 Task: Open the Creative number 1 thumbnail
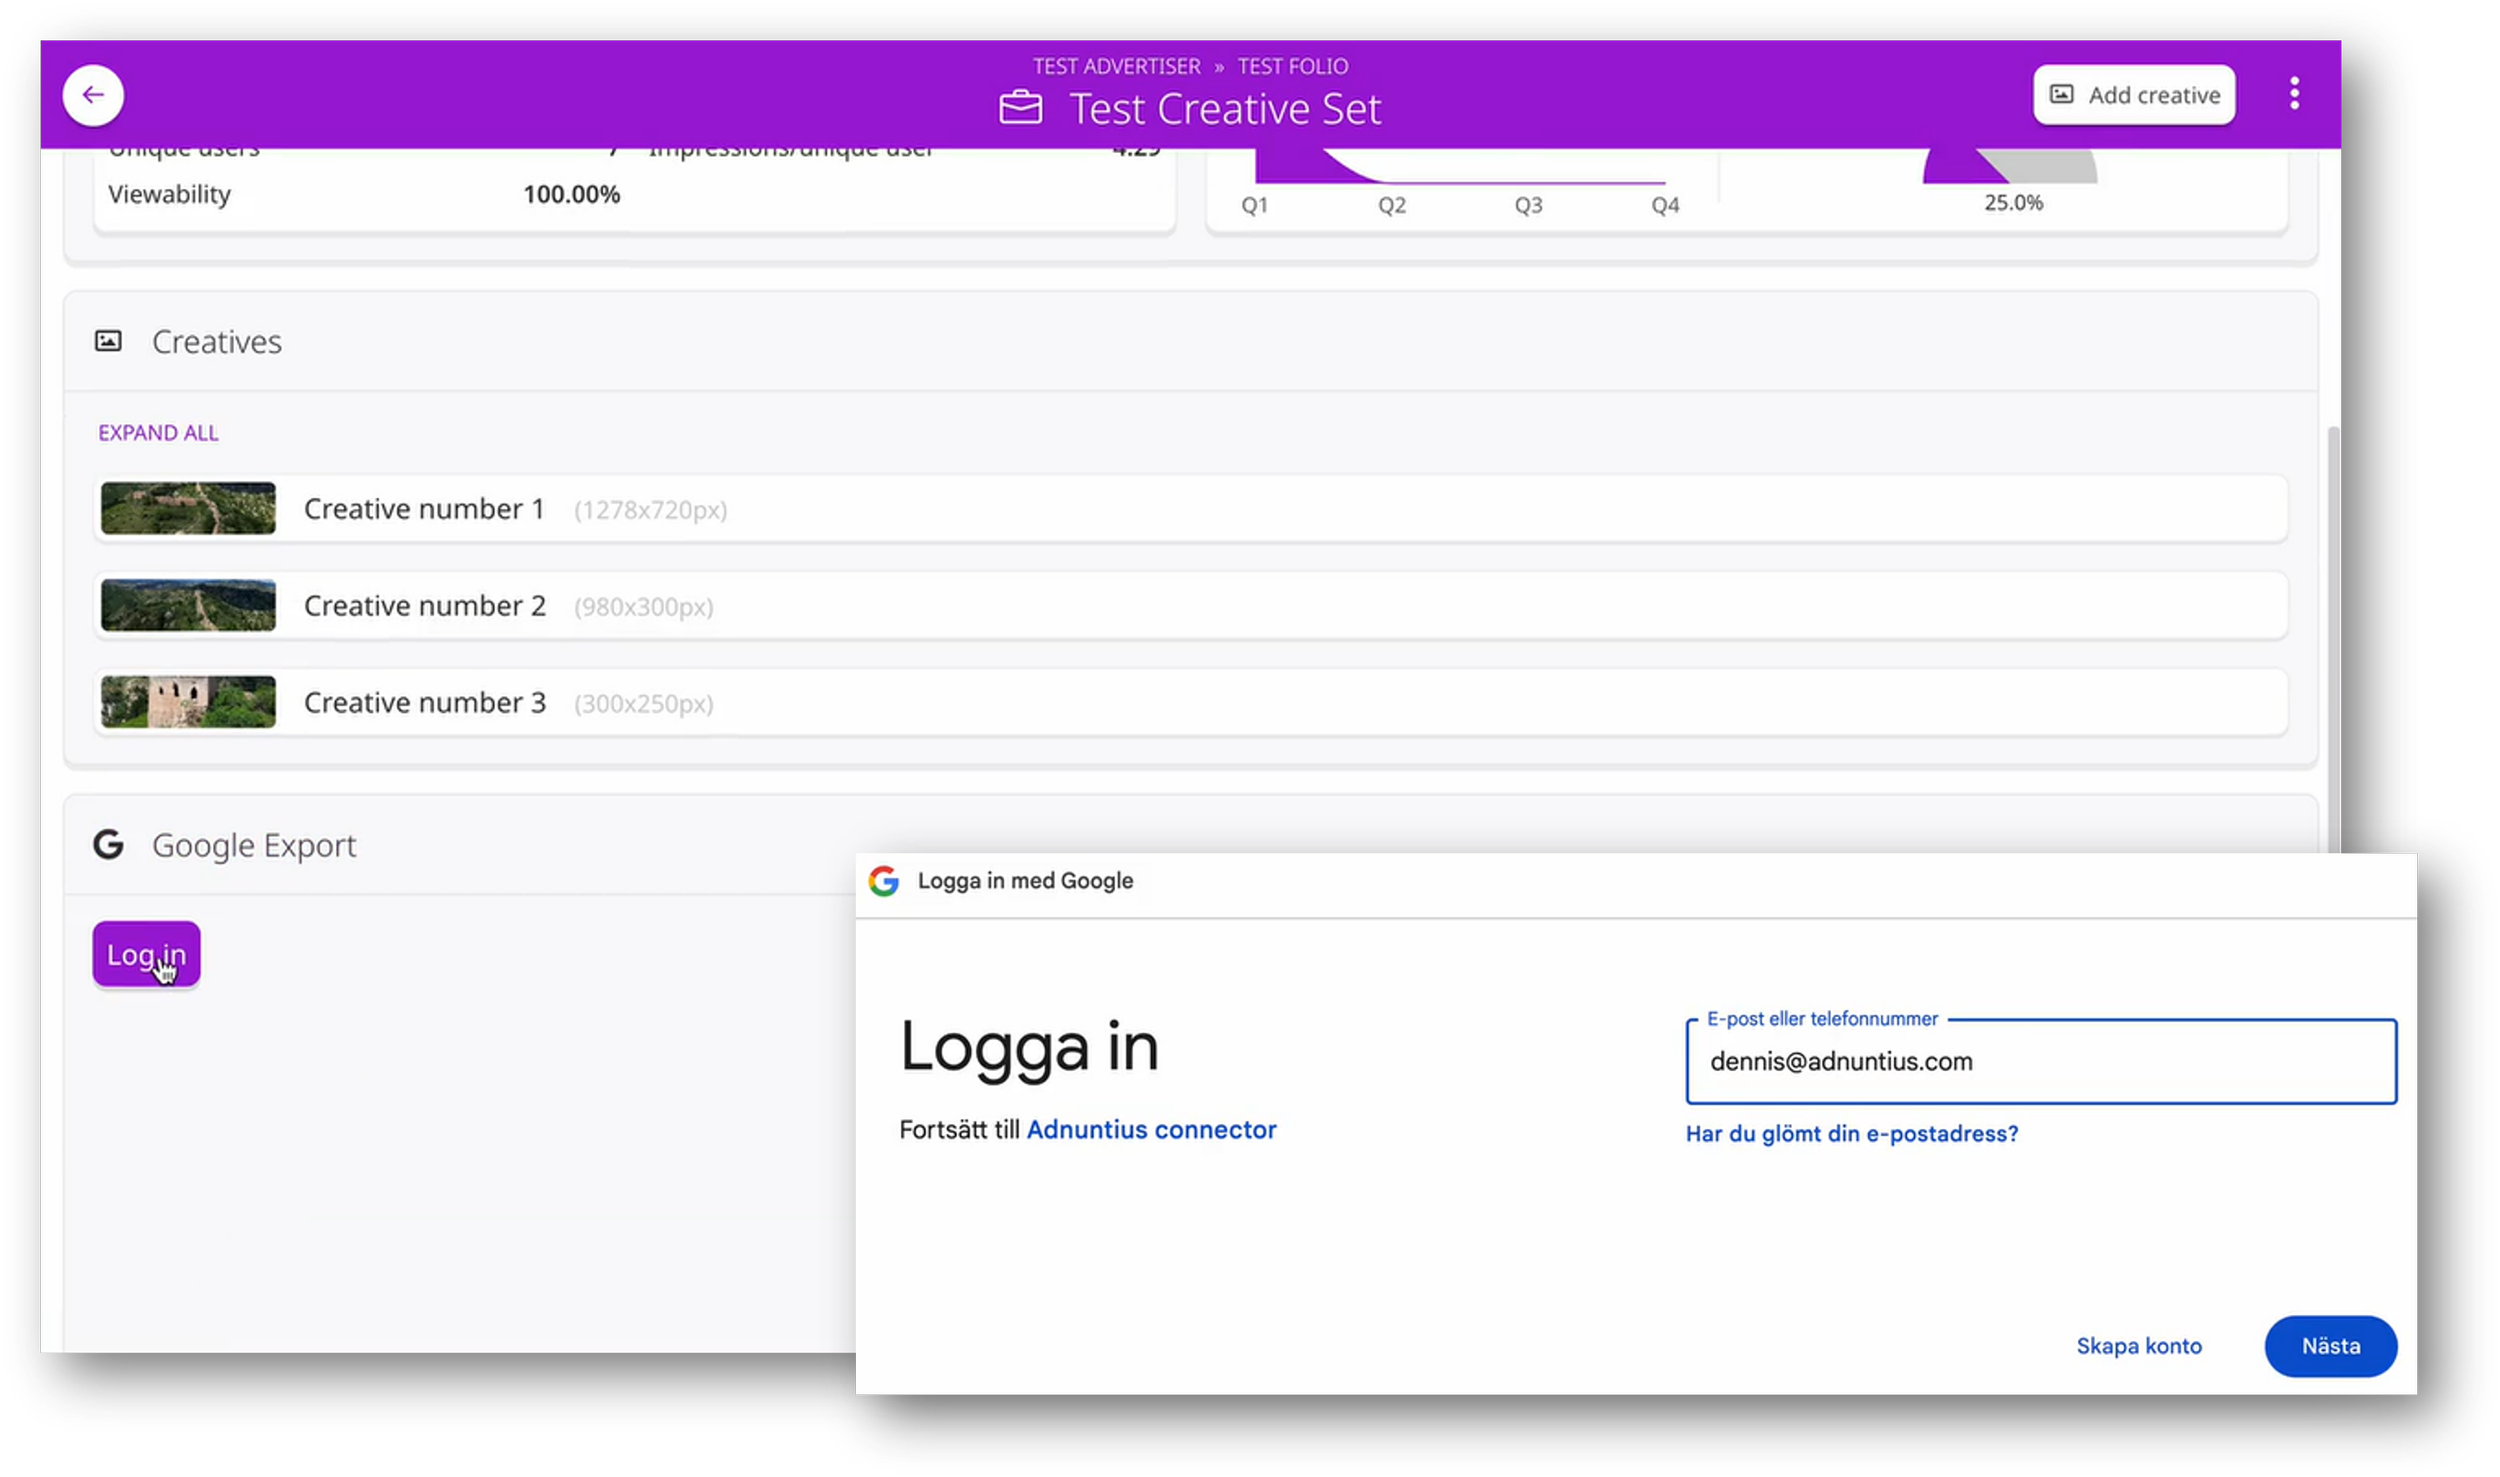click(188, 509)
